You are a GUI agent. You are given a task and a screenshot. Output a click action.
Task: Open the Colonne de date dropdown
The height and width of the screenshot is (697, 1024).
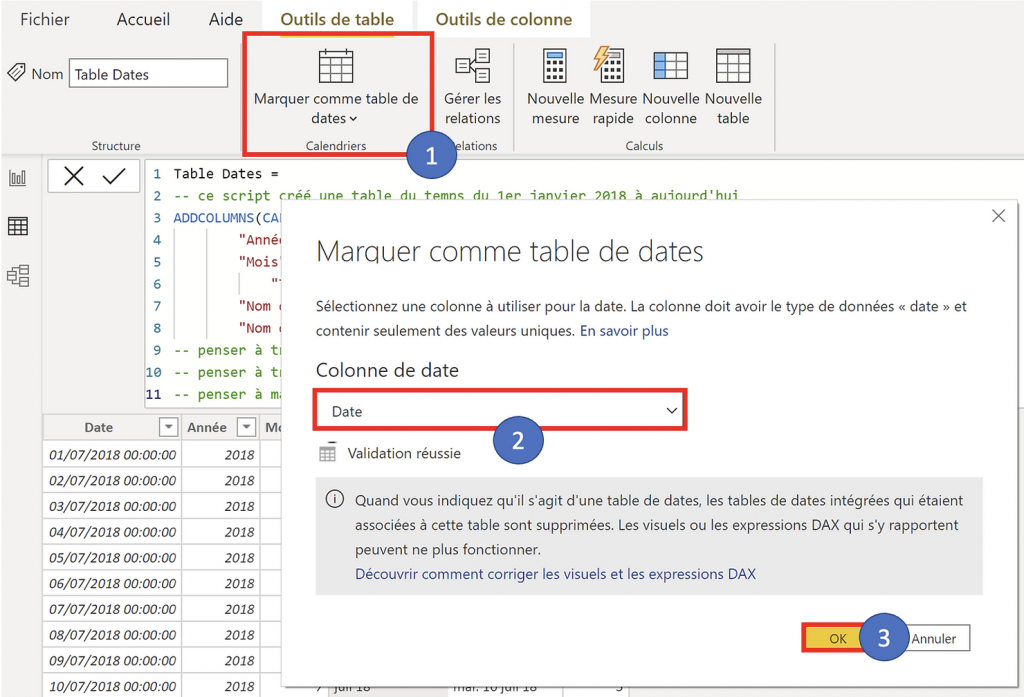(500, 411)
